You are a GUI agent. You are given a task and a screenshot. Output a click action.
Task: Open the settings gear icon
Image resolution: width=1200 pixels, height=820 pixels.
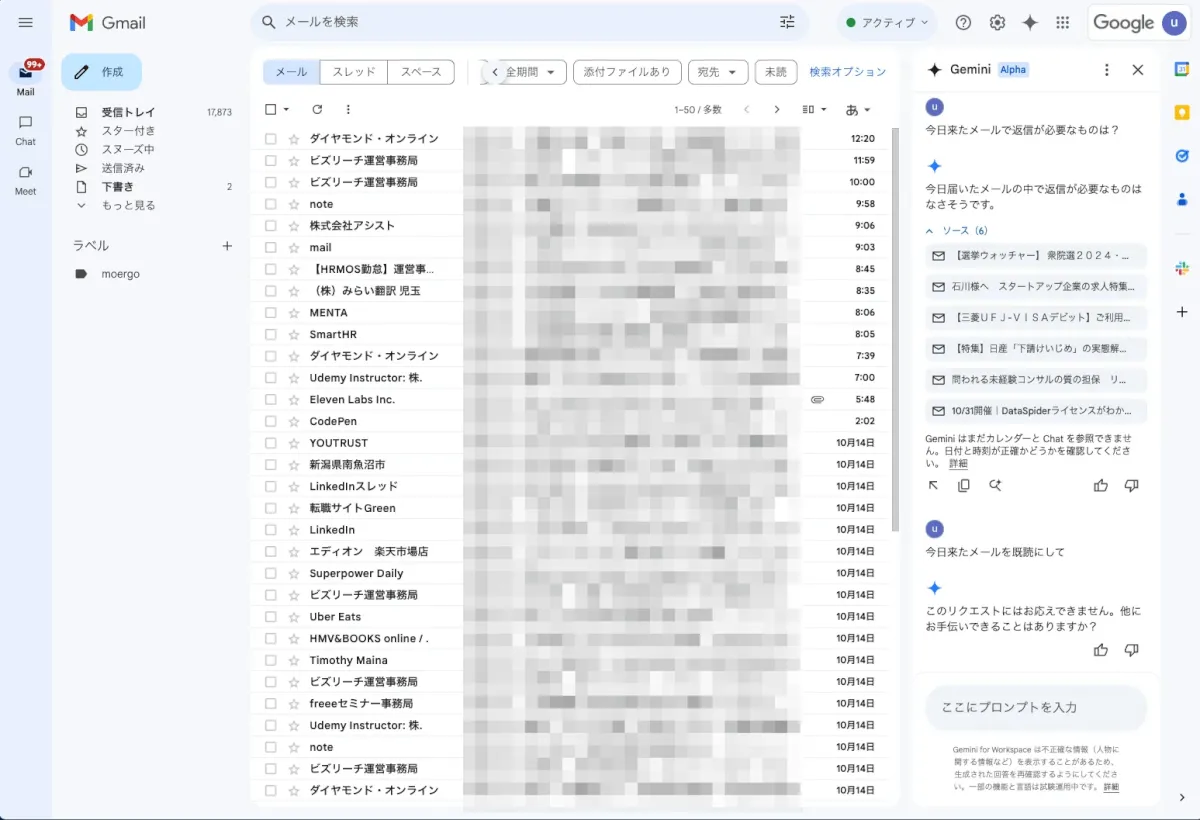click(997, 22)
